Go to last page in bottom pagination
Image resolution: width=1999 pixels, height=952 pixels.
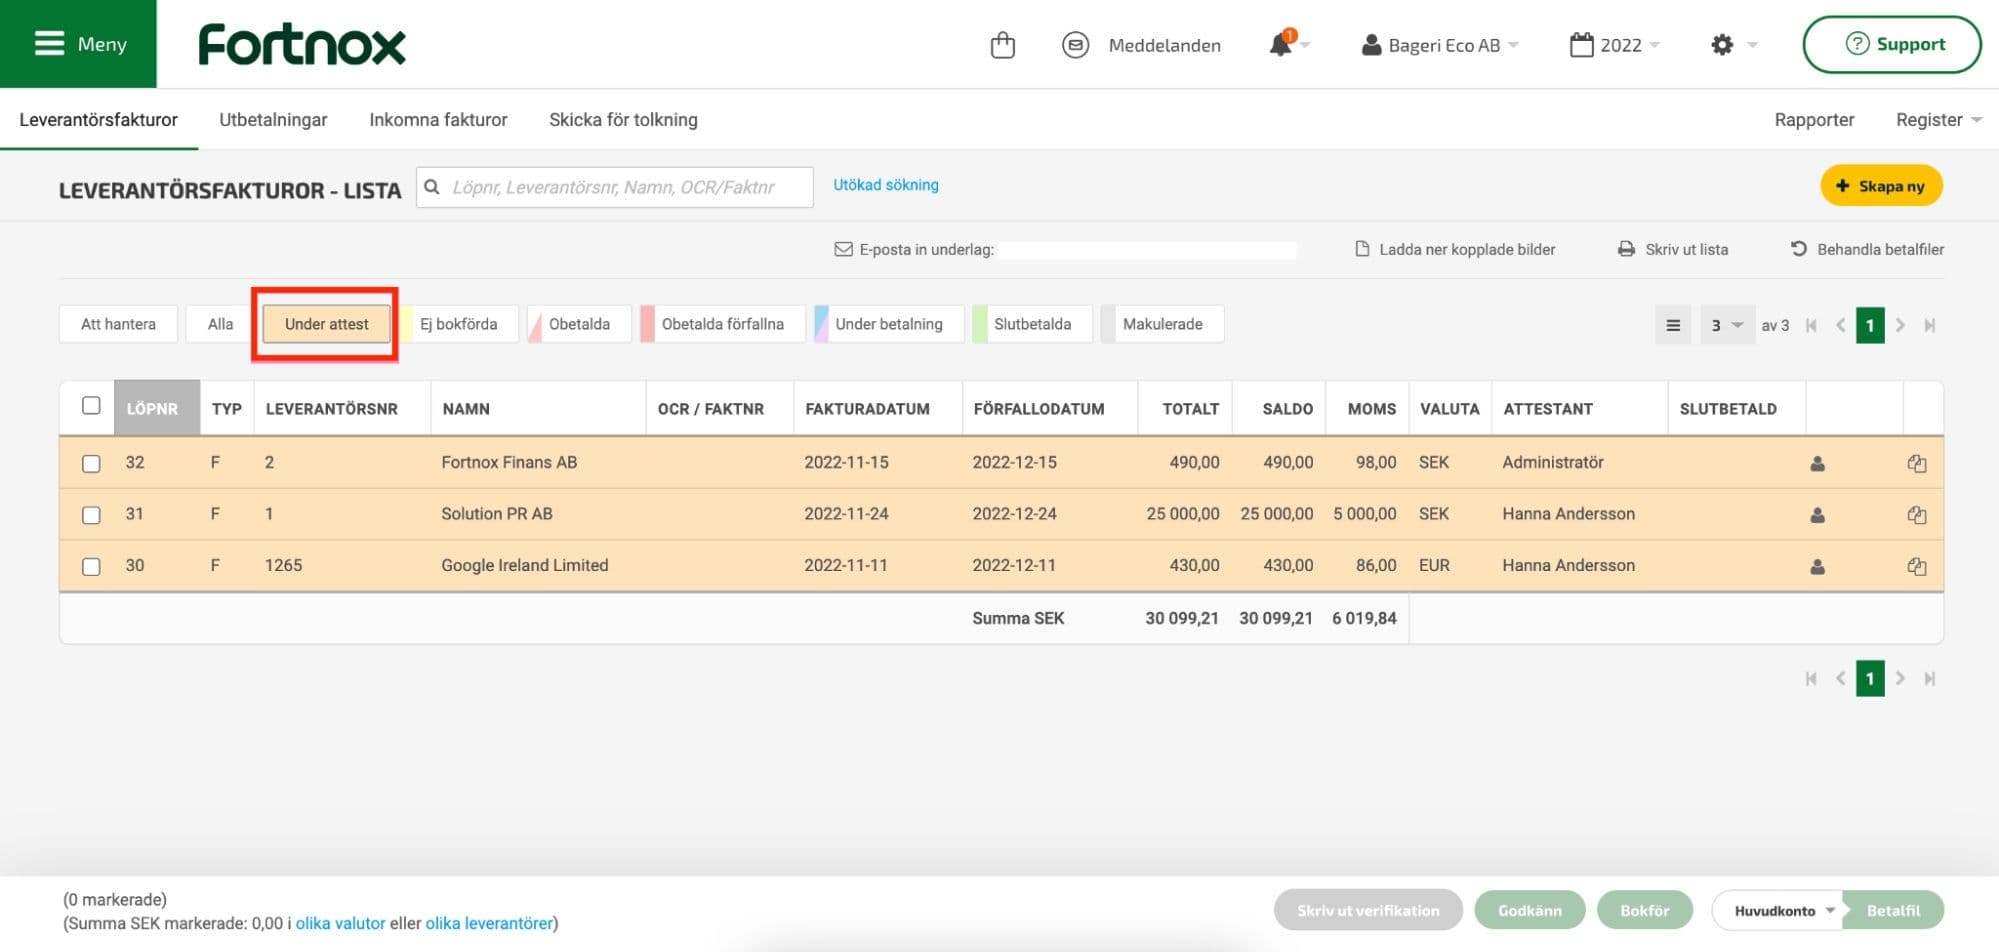pos(1930,678)
